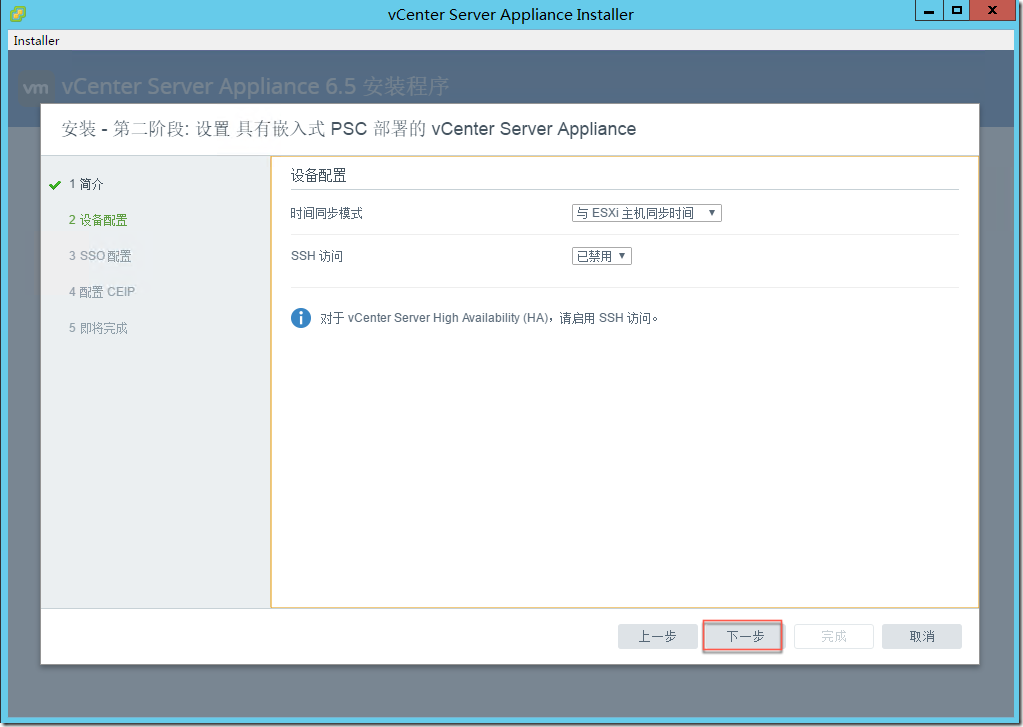Click the 时间同步模式 label
The width and height of the screenshot is (1023, 727).
point(326,213)
